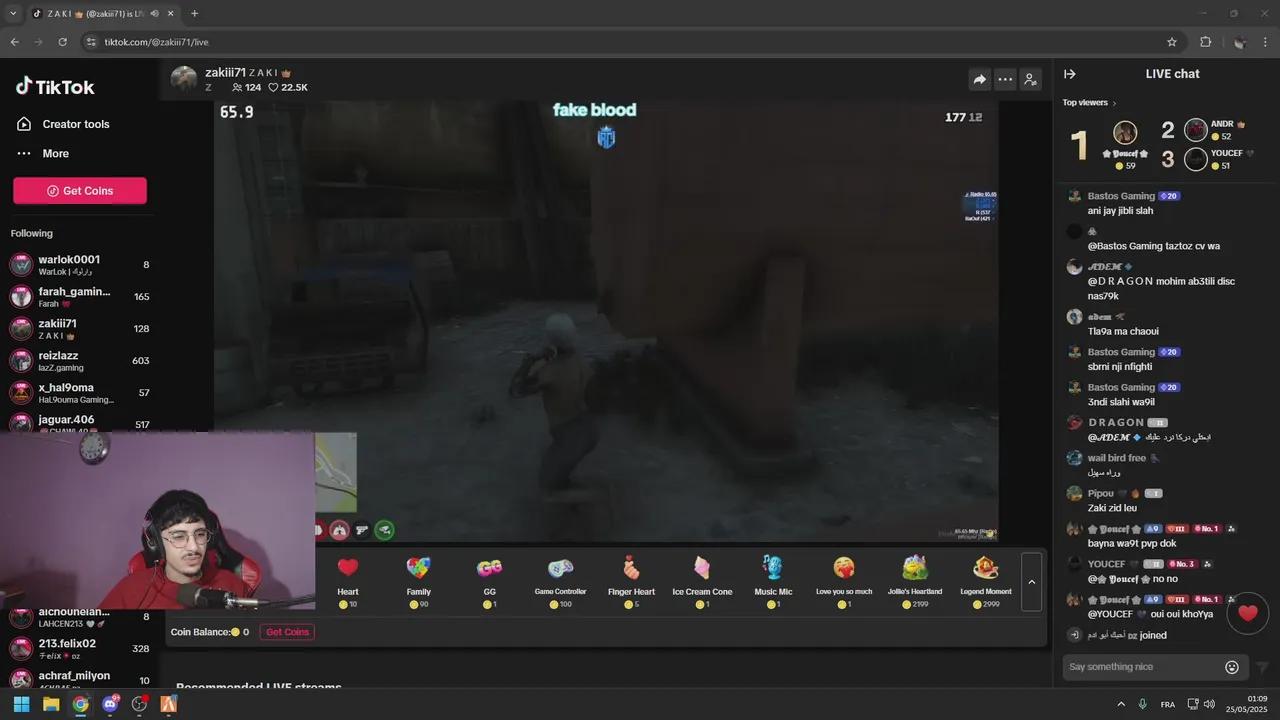Open the emoji picker in chat
The height and width of the screenshot is (720, 1280).
(x=1232, y=667)
